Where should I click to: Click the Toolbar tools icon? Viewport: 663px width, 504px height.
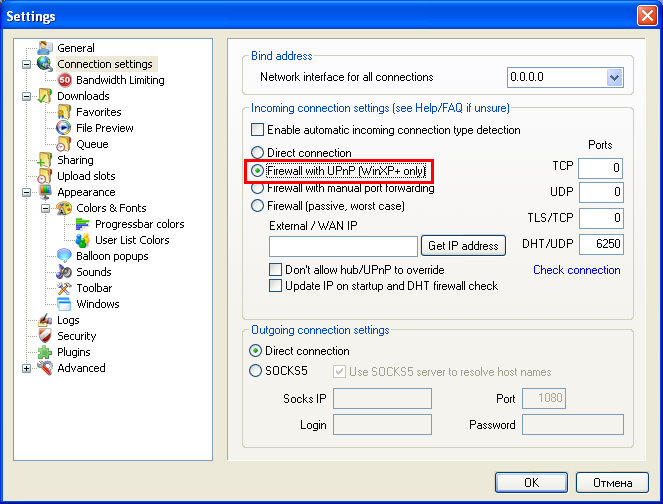coord(64,288)
